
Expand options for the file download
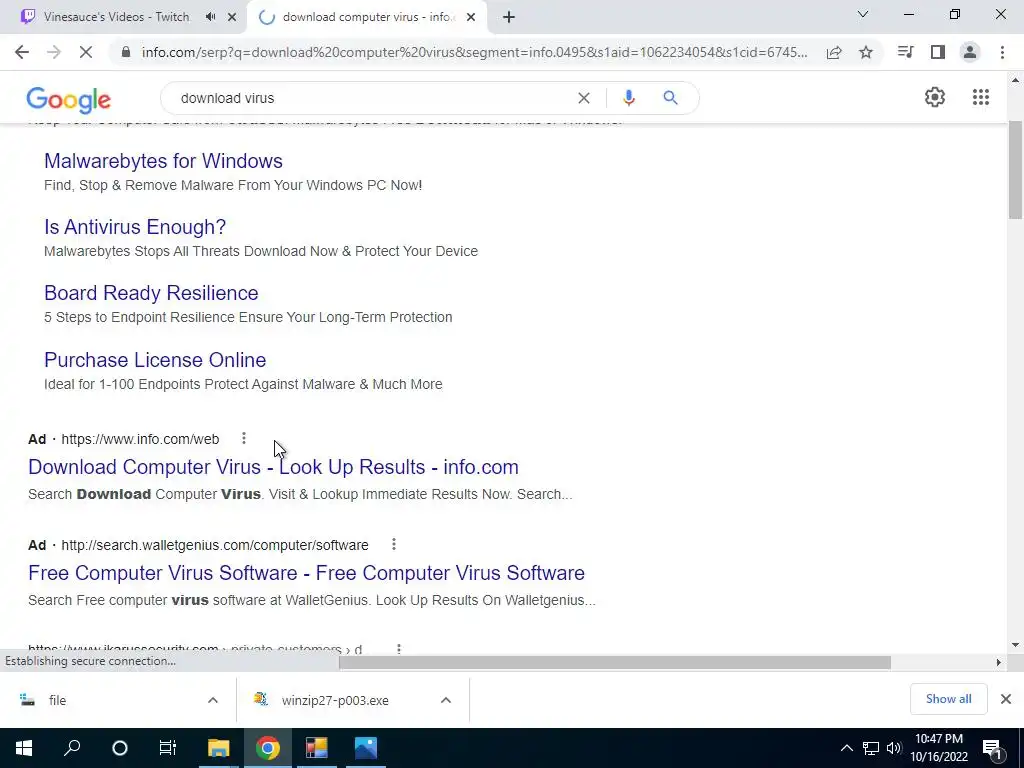click(x=213, y=700)
